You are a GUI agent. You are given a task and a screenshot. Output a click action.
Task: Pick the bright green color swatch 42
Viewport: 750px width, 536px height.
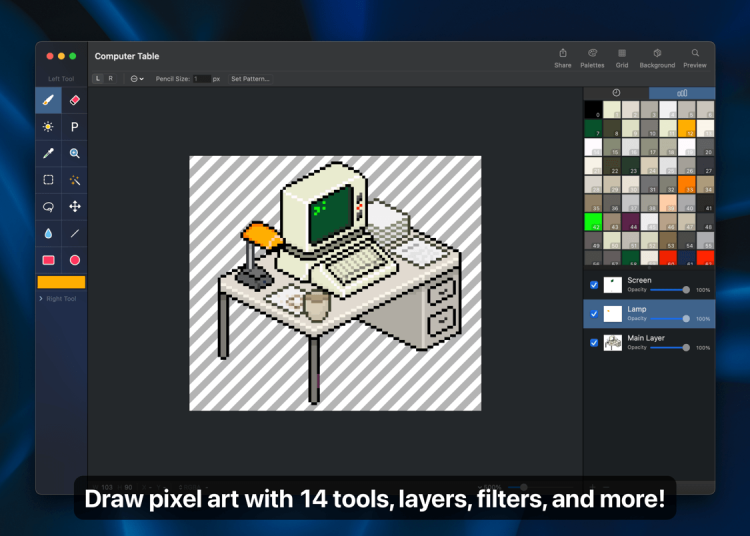pos(594,222)
